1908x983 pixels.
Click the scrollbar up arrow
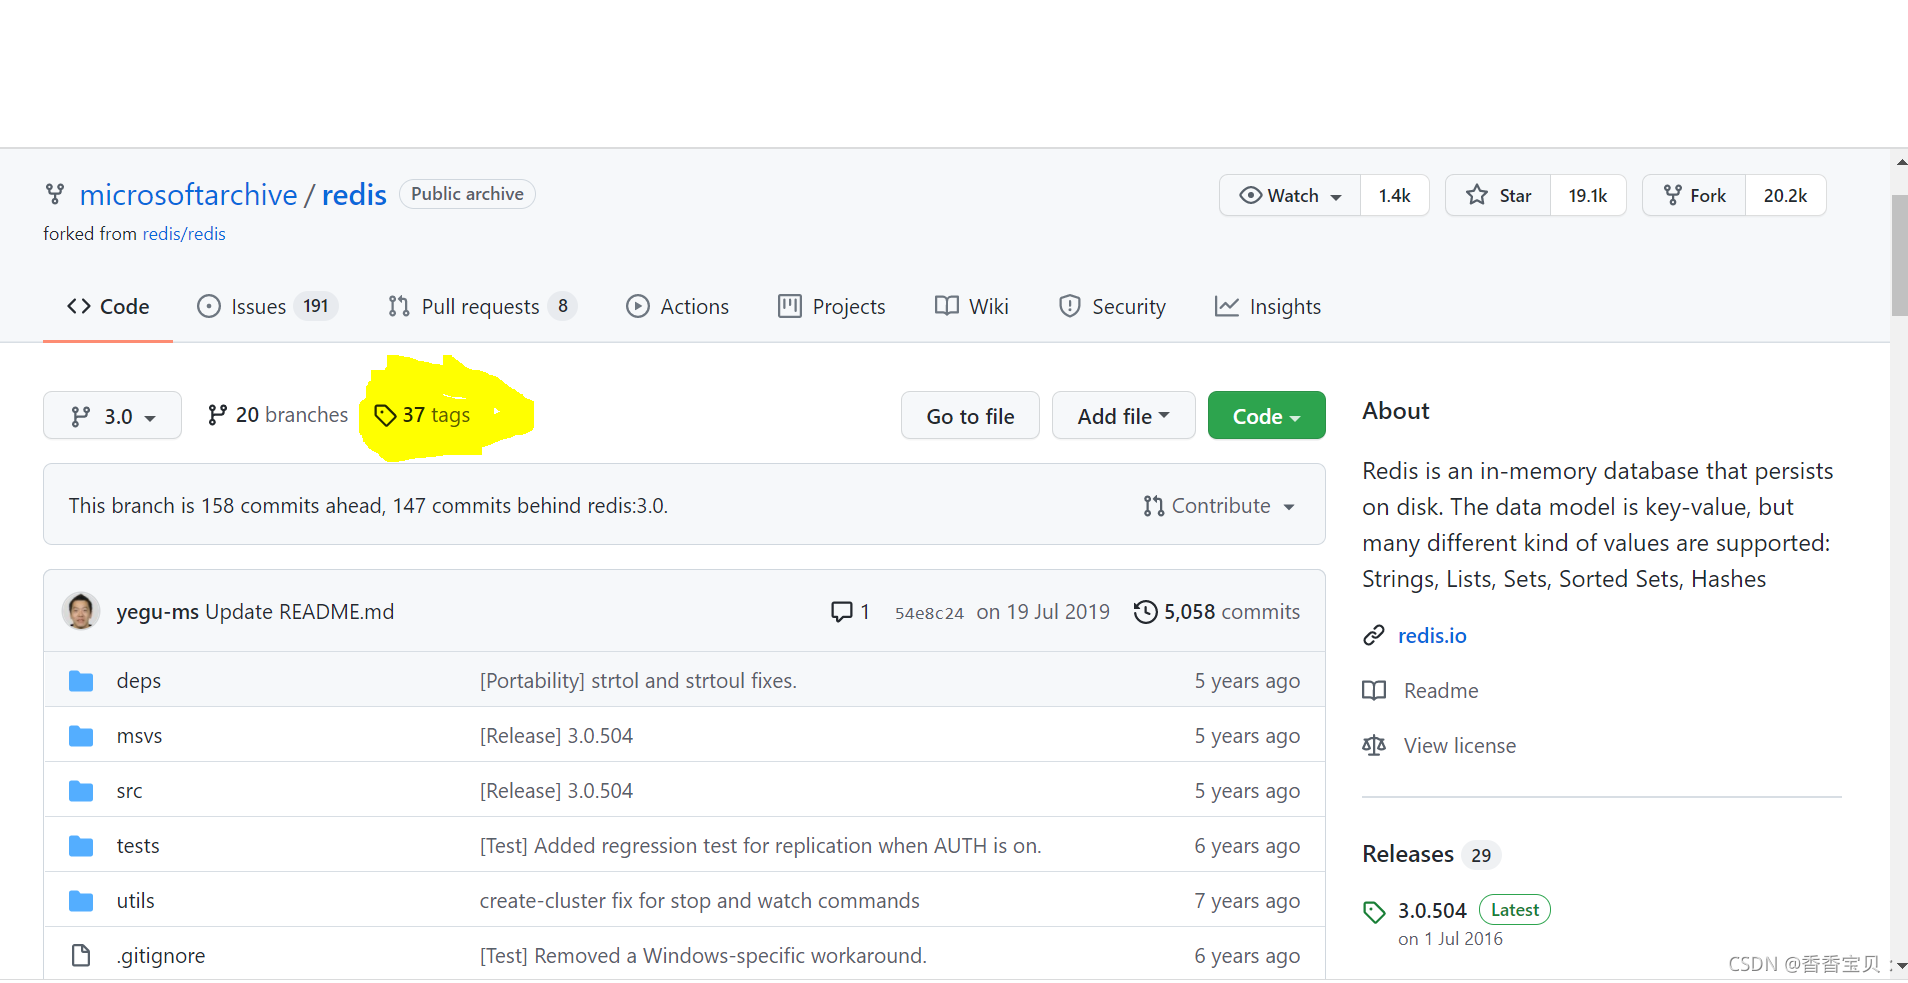click(x=1900, y=160)
